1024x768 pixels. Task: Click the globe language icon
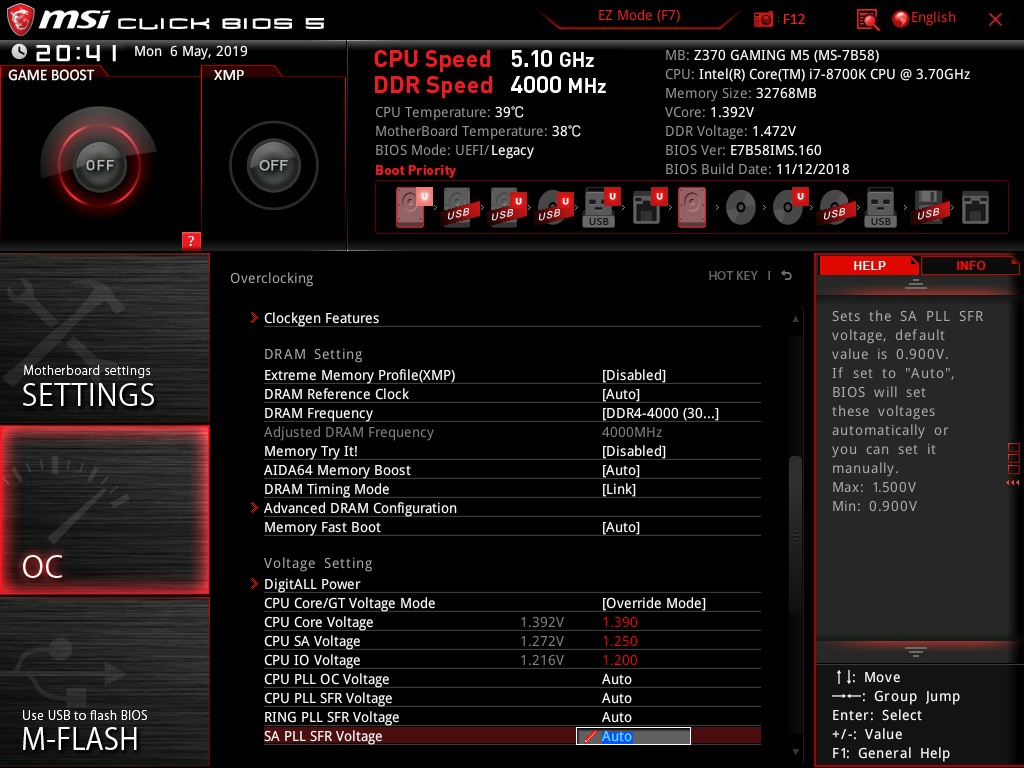point(900,19)
